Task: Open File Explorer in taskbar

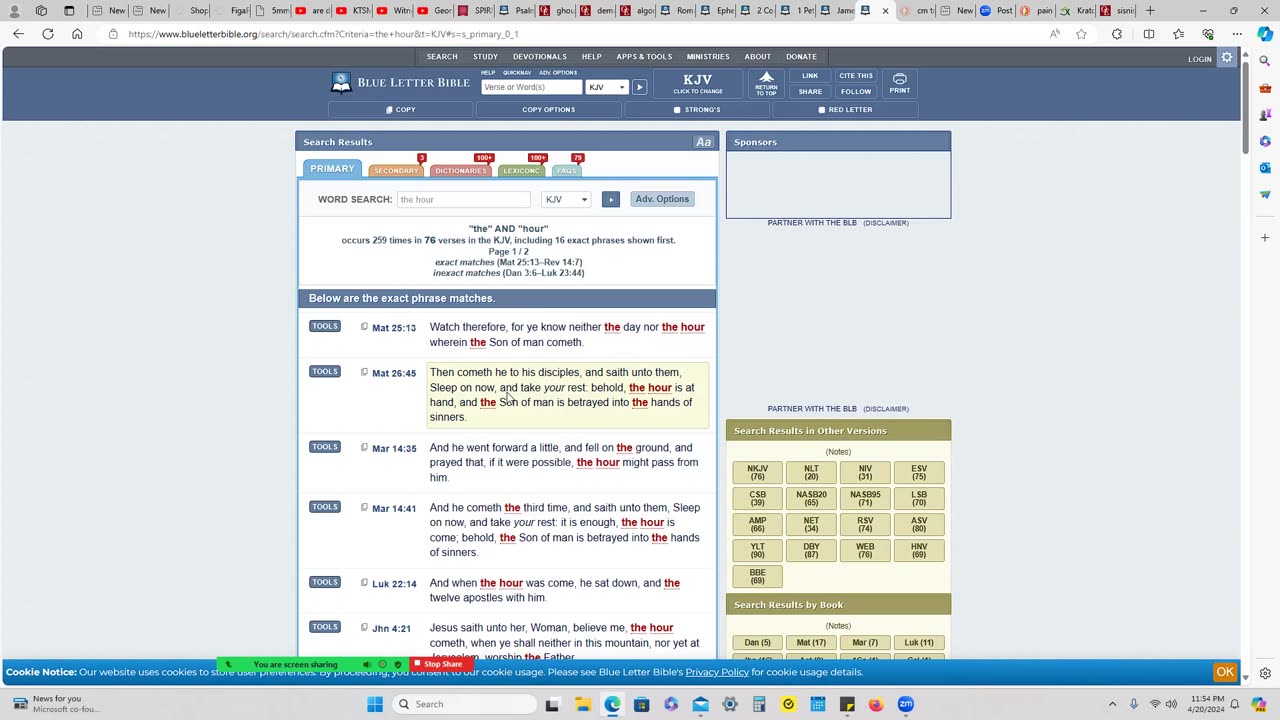Action: pos(582,704)
